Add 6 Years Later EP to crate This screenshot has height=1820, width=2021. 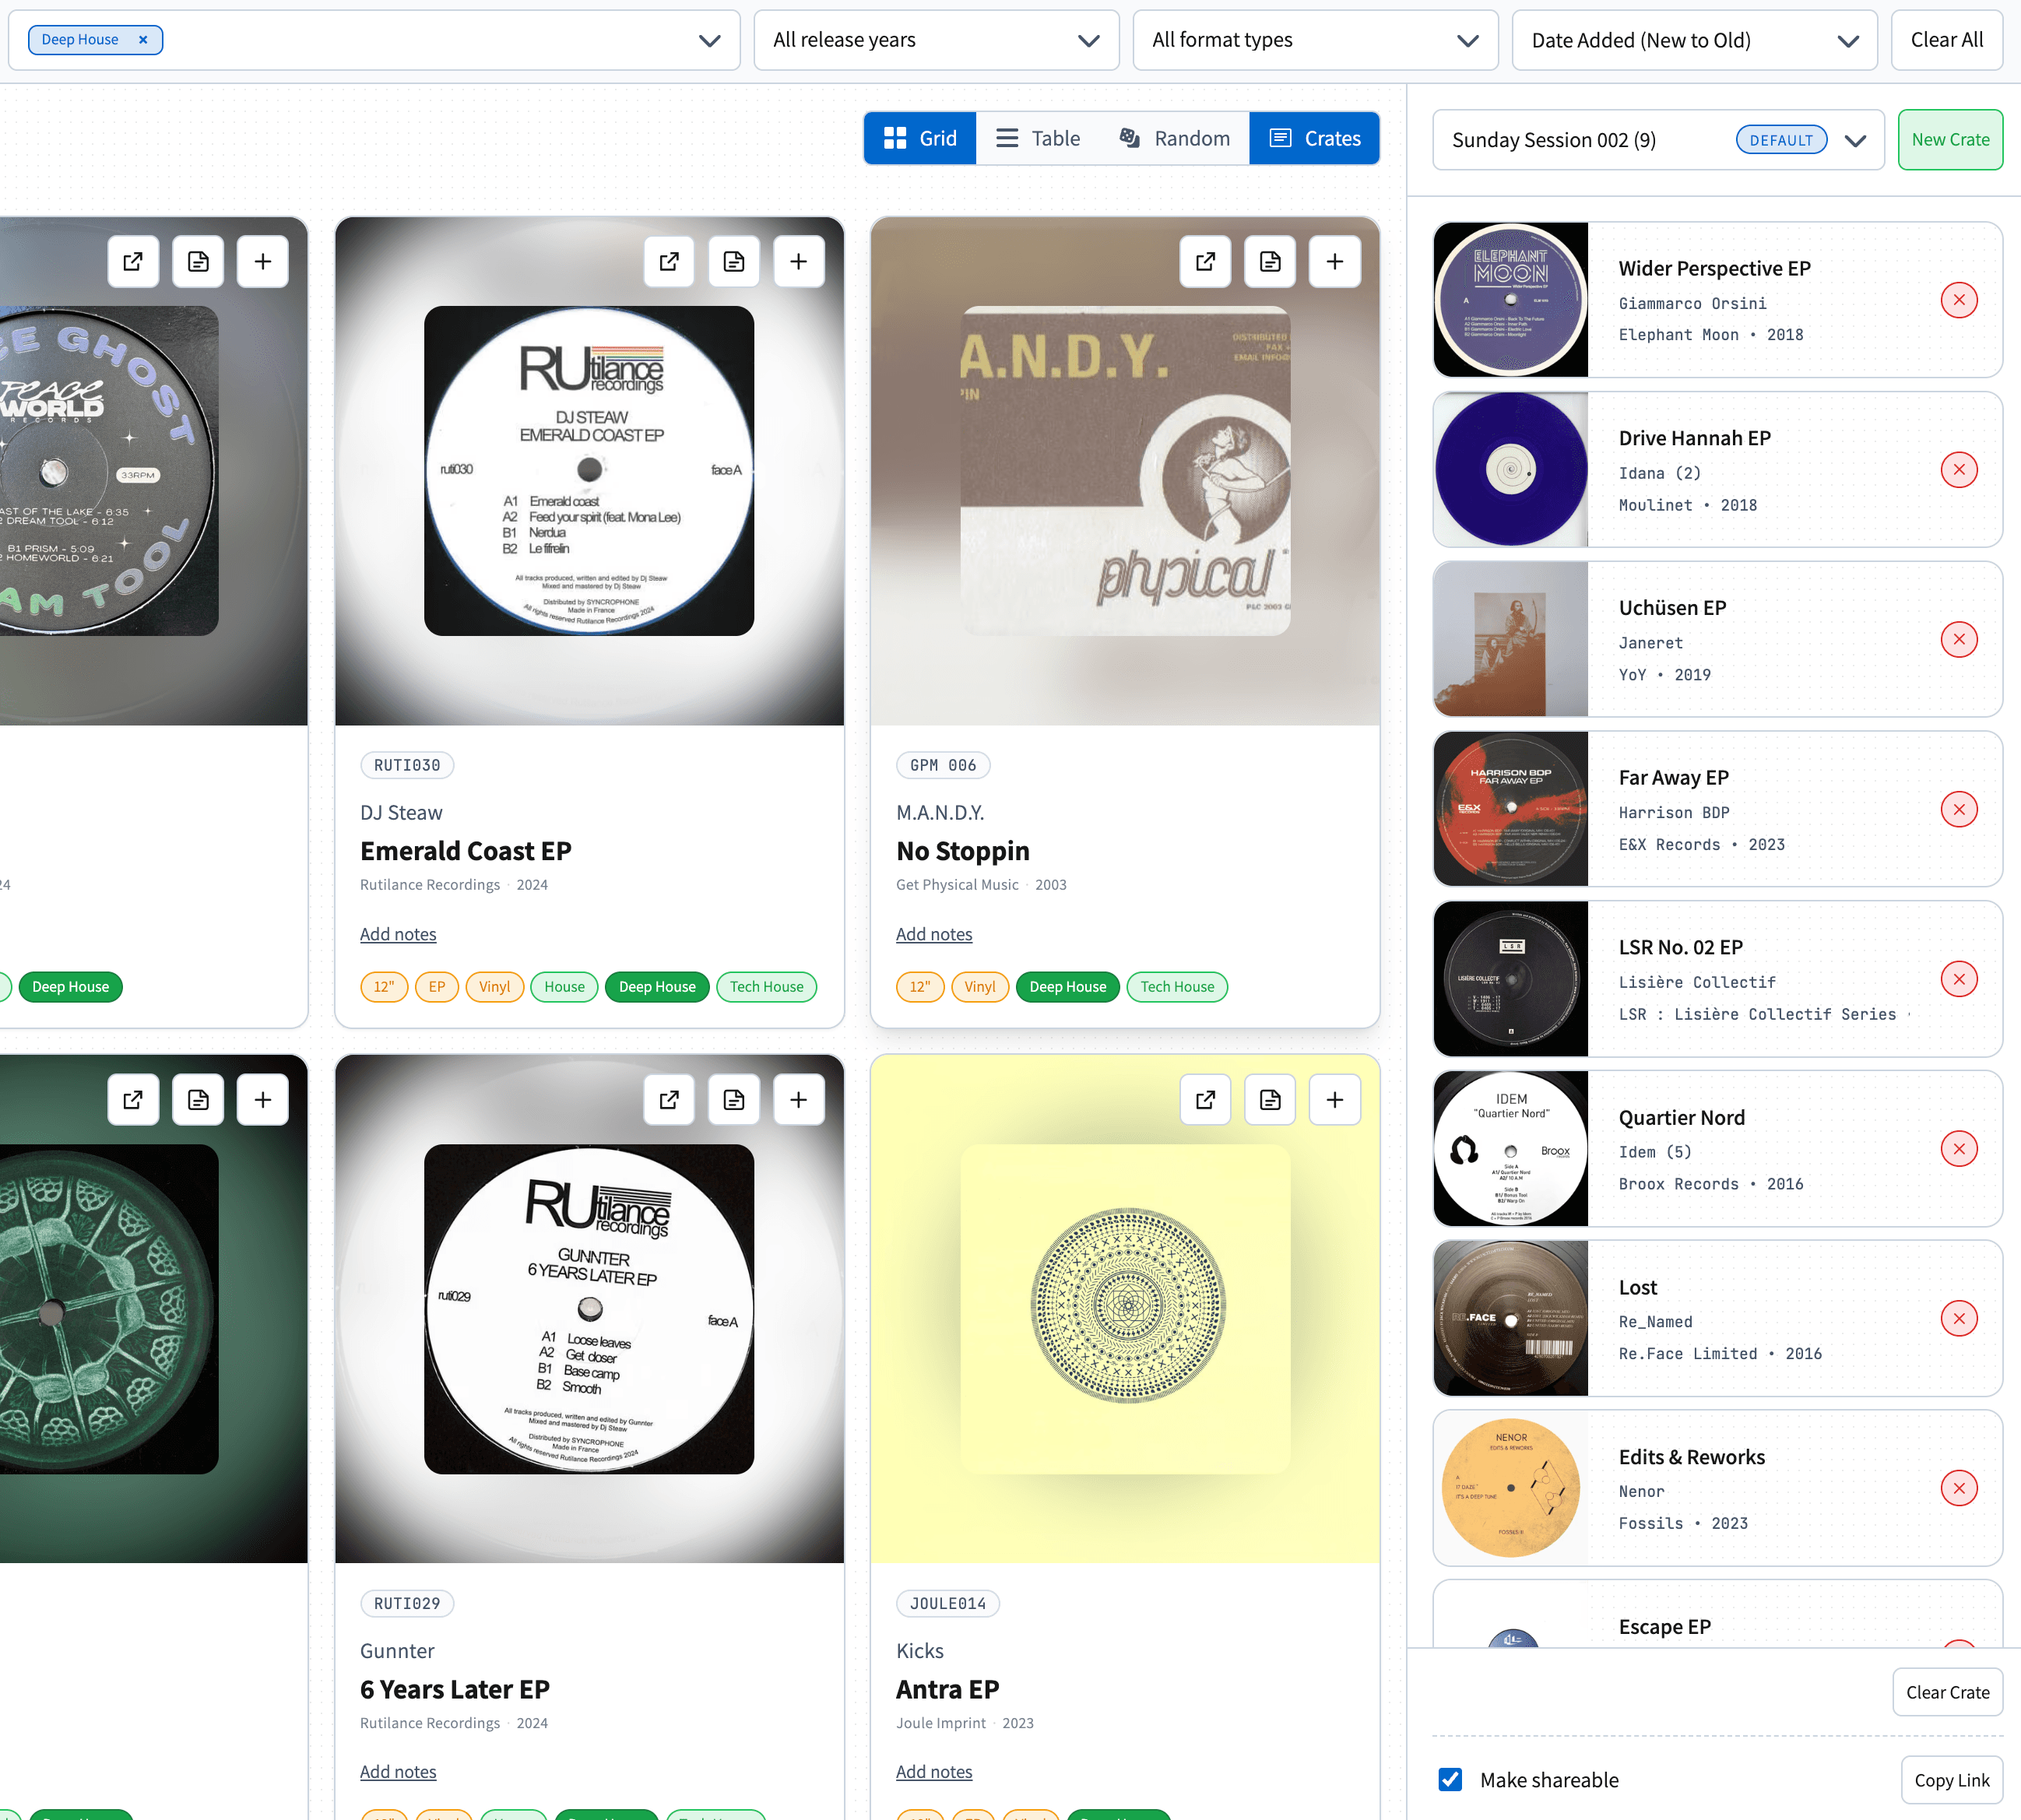coord(798,1099)
